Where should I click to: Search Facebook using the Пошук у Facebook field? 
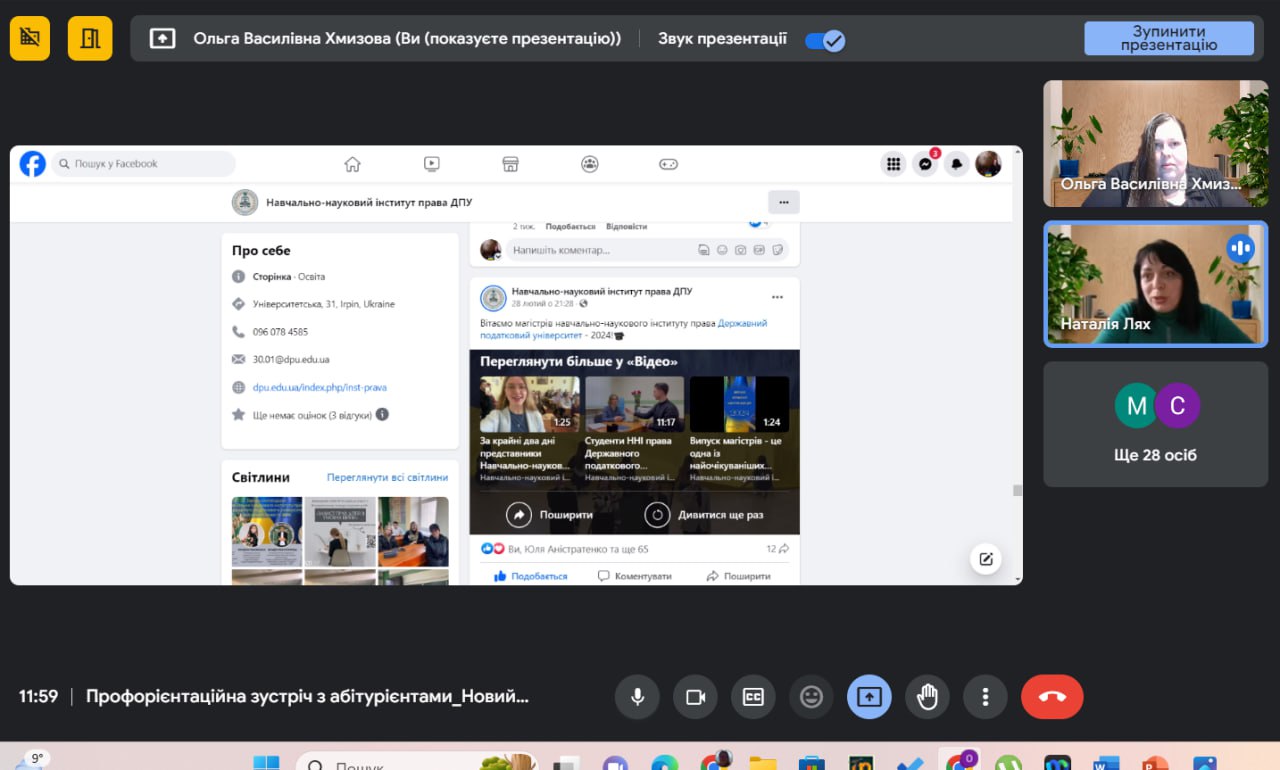coord(143,164)
